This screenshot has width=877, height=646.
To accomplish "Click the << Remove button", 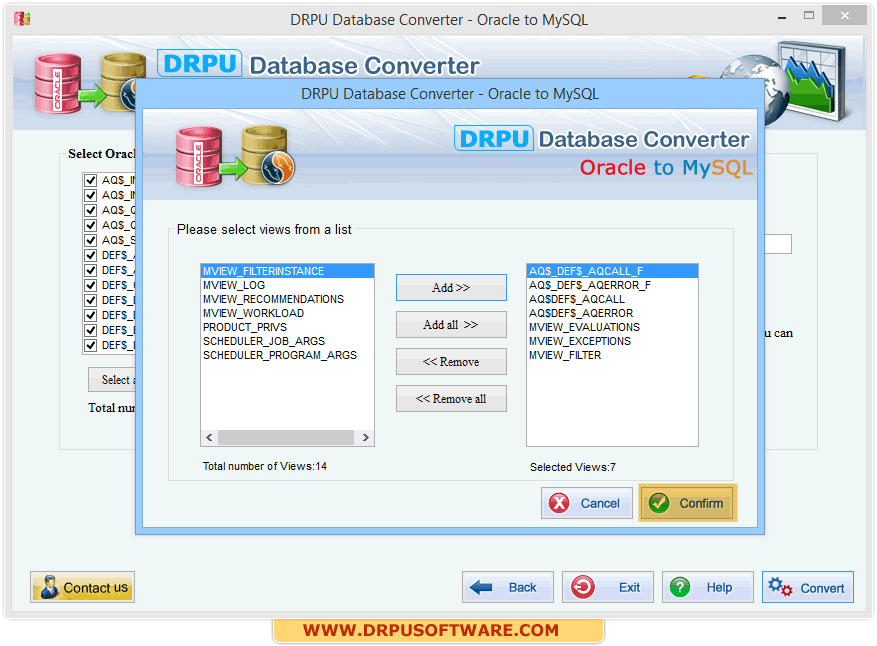I will pyautogui.click(x=451, y=362).
